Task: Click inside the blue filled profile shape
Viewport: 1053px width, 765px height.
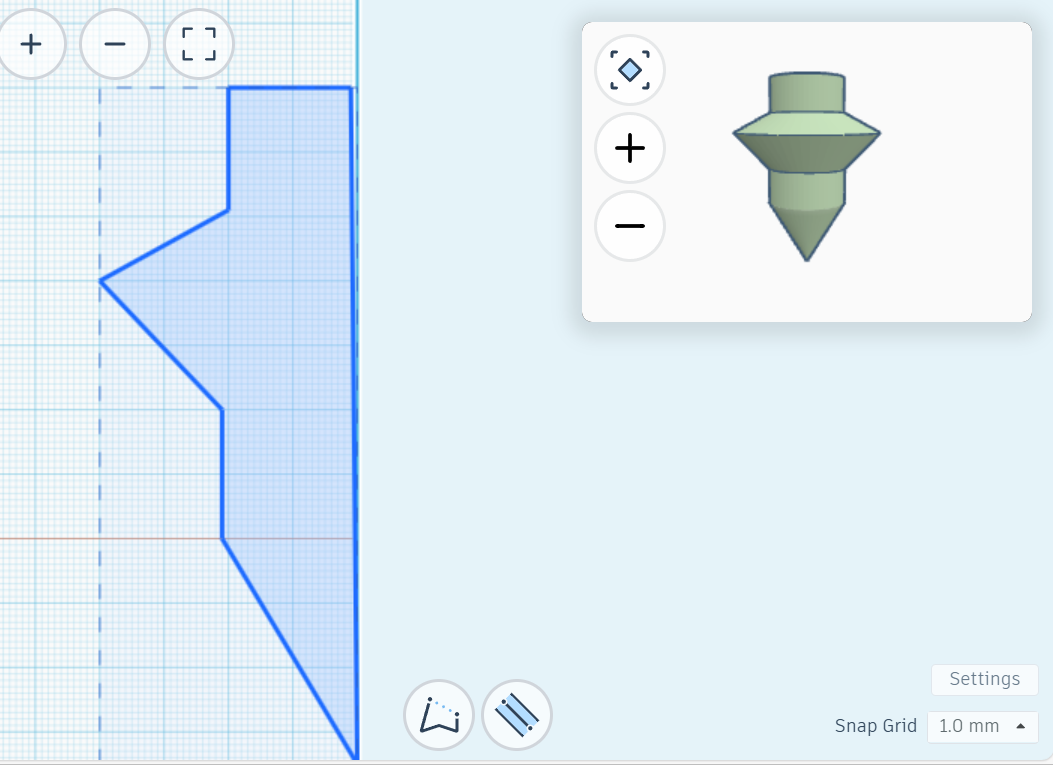Action: (x=290, y=350)
